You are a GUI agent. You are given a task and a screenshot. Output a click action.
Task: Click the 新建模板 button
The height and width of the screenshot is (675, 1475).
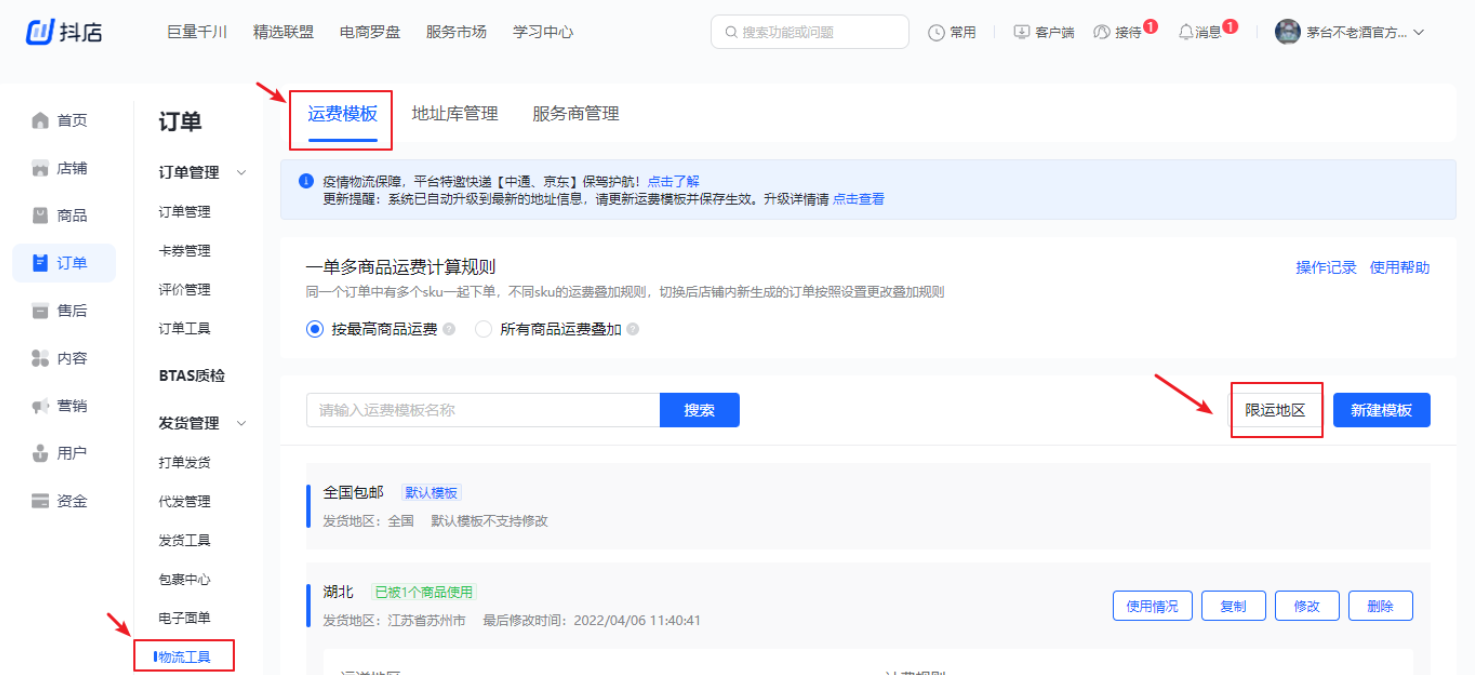coord(1381,410)
